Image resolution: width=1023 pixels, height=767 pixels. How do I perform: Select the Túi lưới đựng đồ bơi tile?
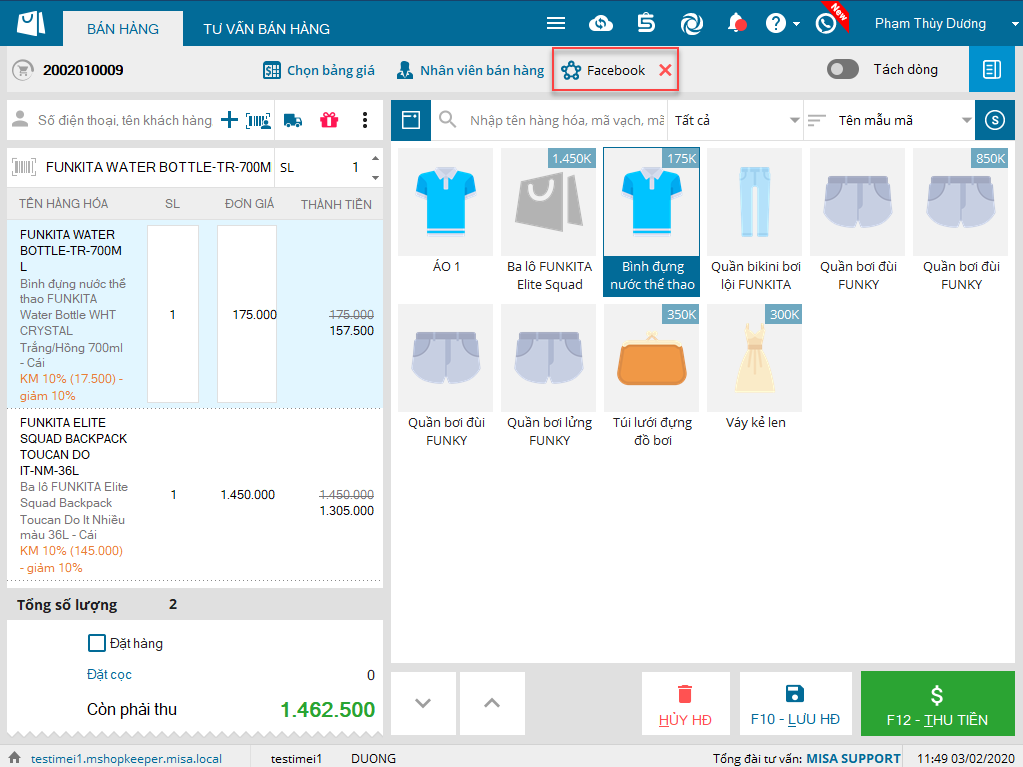(652, 377)
